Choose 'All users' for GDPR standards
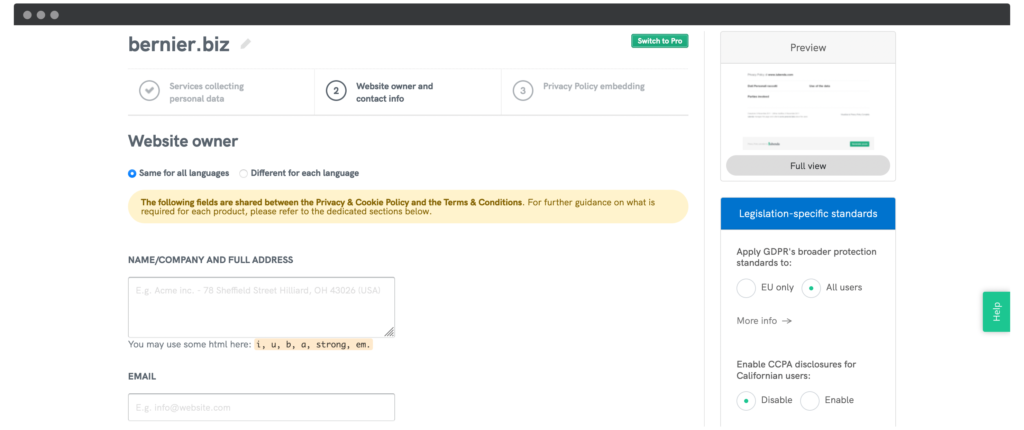The width and height of the screenshot is (1024, 430). pyautogui.click(x=811, y=288)
